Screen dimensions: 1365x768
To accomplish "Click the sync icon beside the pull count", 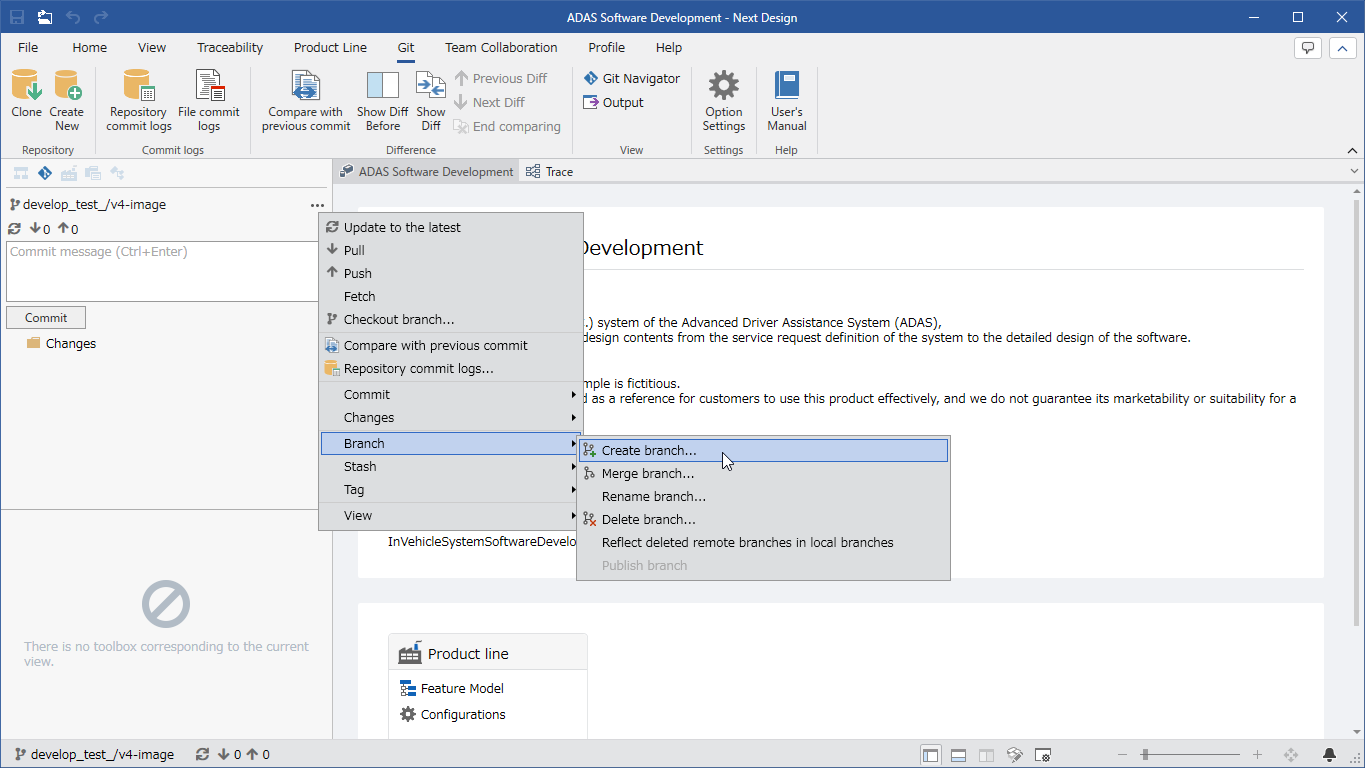I will tap(14, 229).
